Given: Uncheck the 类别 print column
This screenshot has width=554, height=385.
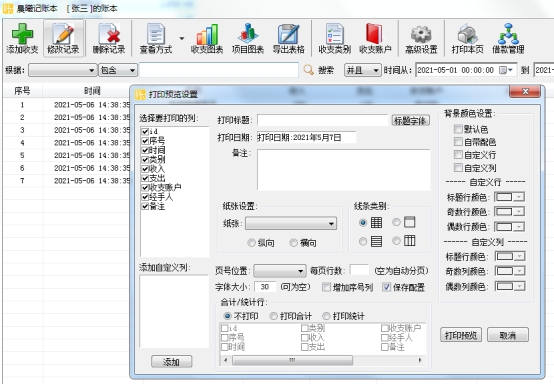Looking at the screenshot, I should pyautogui.click(x=145, y=159).
